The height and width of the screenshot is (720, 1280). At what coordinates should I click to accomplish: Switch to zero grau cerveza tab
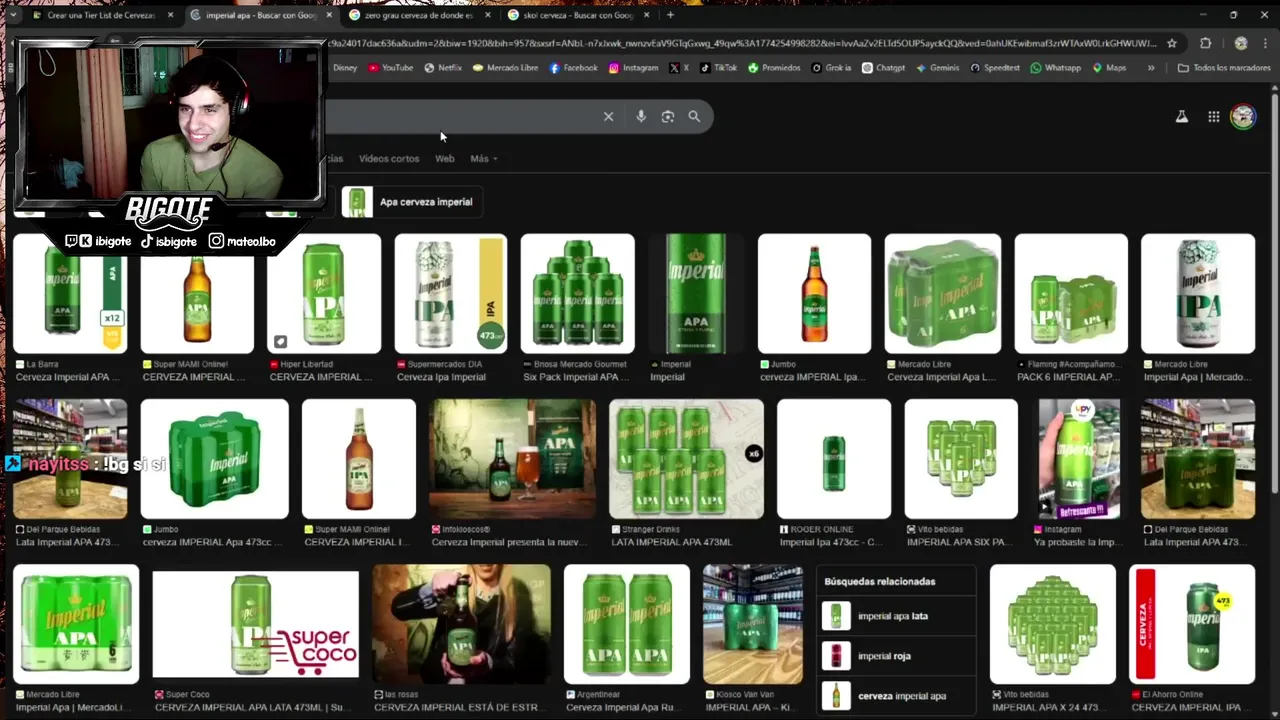[x=418, y=15]
